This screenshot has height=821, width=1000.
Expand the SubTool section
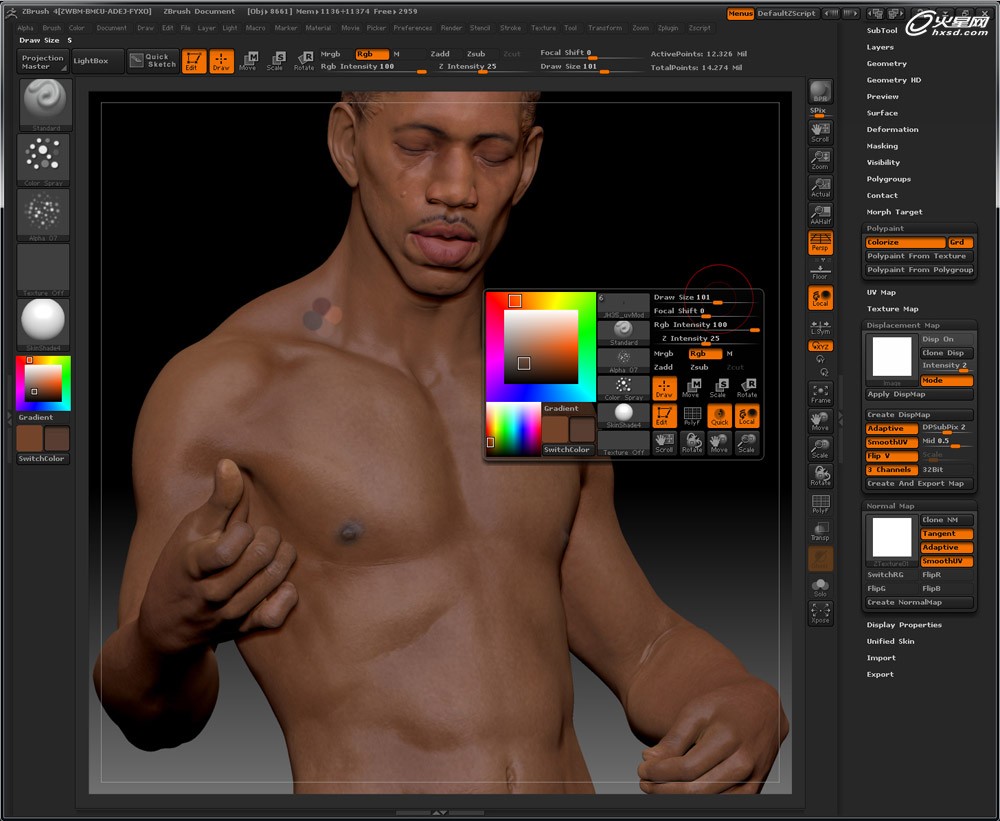882,31
